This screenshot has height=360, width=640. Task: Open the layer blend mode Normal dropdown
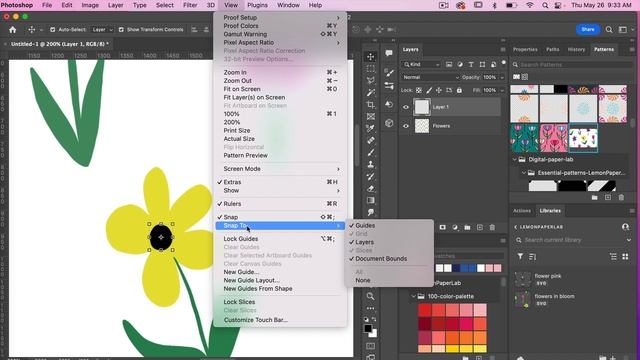click(430, 77)
